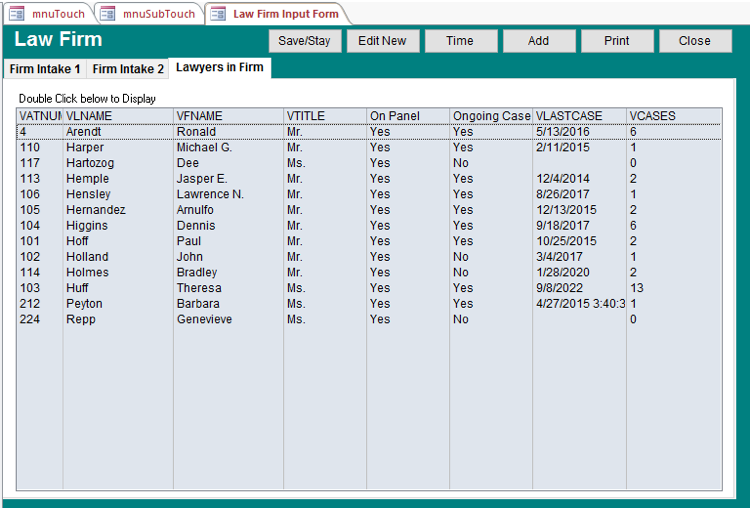Click the Law Firm Input Form tab icon
The image size is (750, 508).
[217, 14]
